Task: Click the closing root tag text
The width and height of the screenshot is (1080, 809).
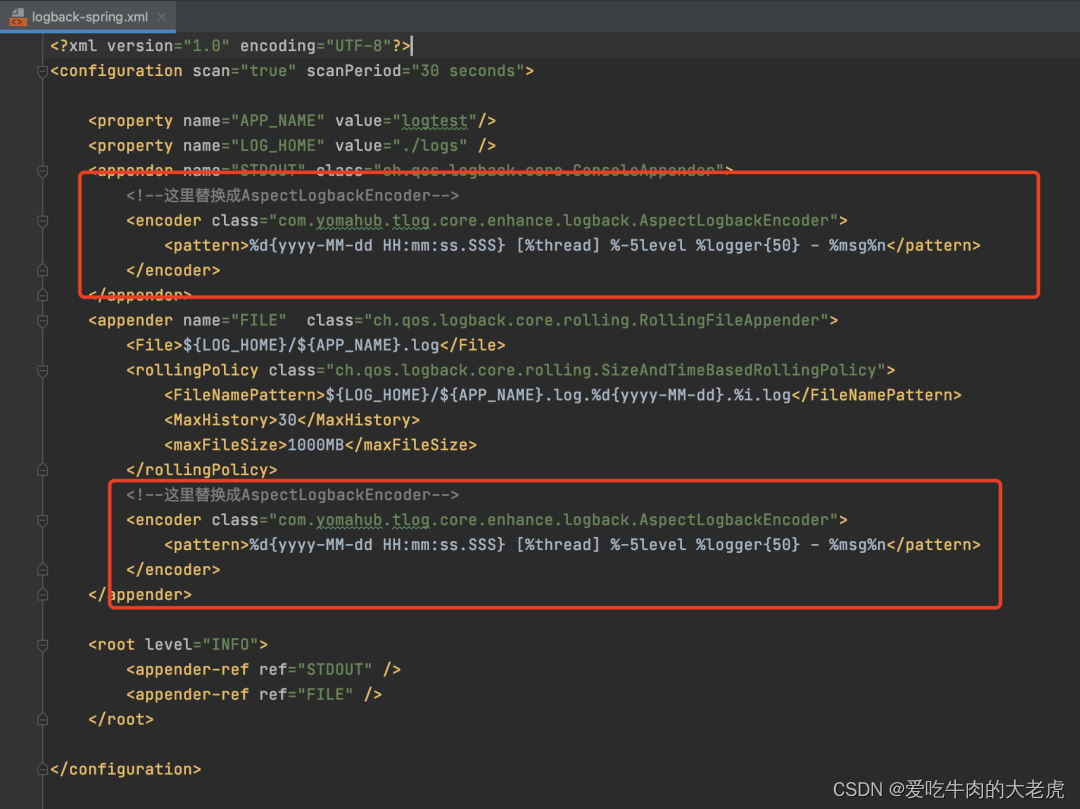Action: click(x=121, y=719)
